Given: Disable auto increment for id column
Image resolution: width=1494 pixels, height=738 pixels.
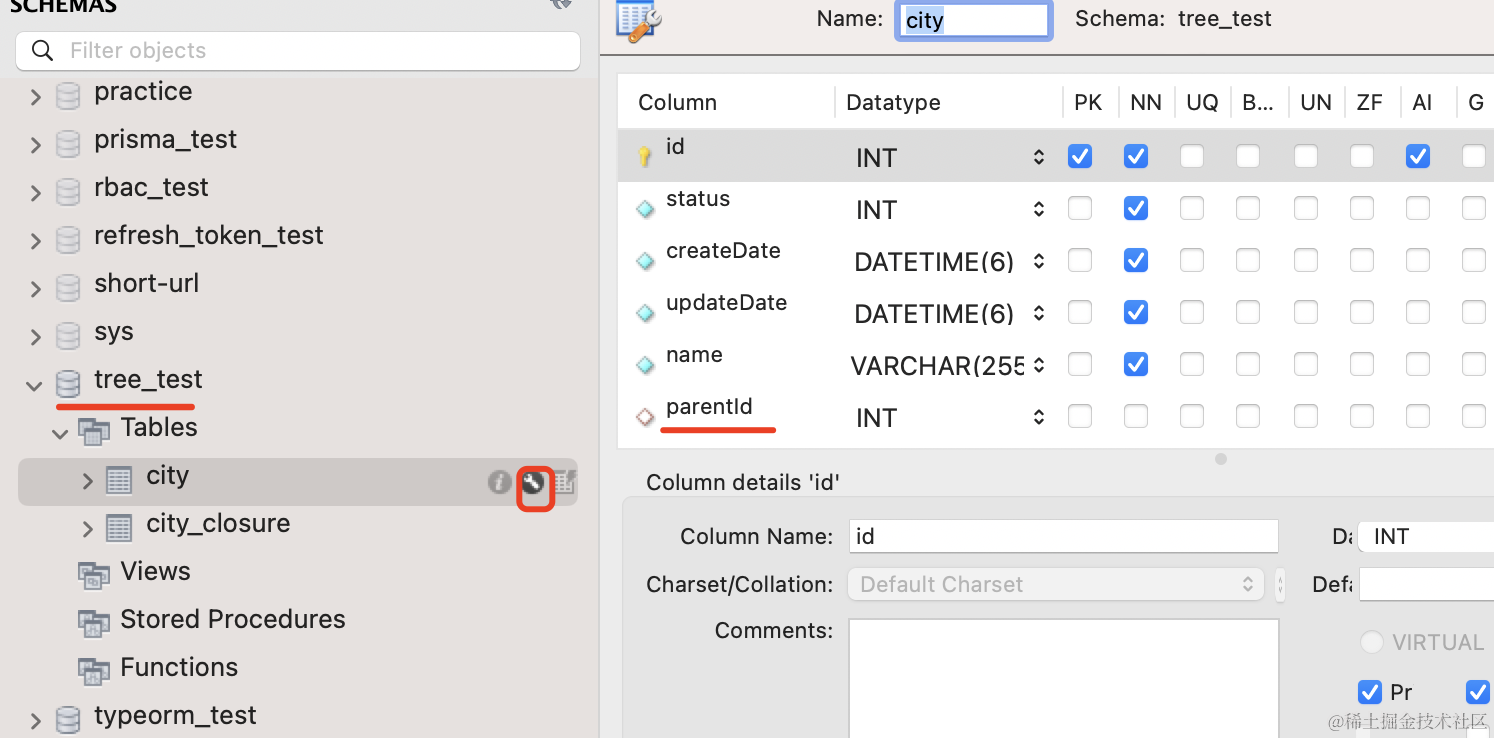Looking at the screenshot, I should pyautogui.click(x=1418, y=156).
